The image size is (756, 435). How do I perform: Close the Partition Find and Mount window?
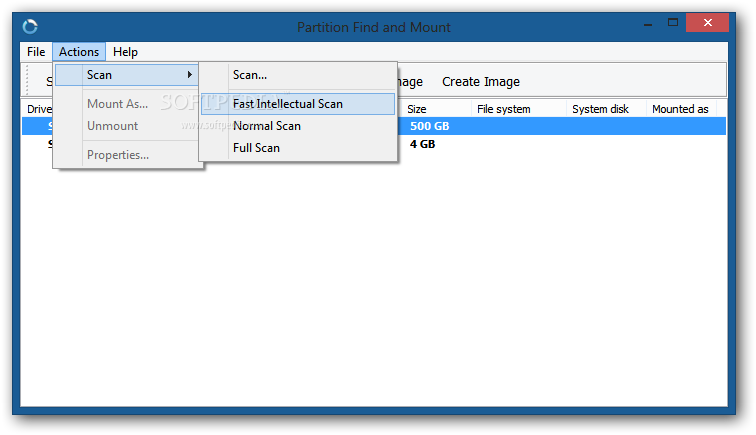point(707,23)
